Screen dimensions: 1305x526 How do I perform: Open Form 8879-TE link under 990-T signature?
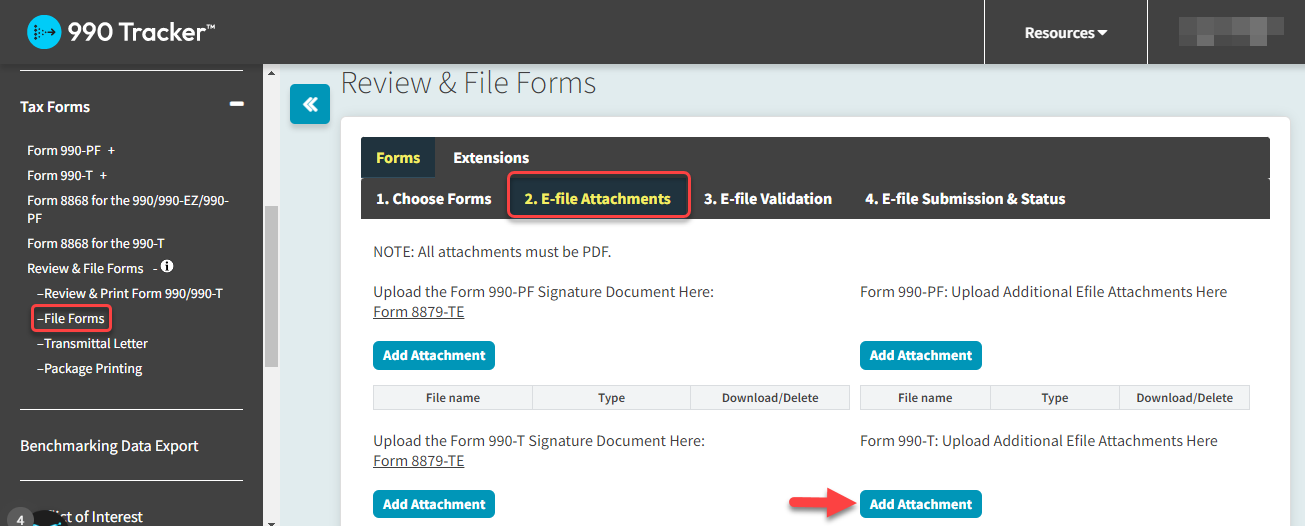418,461
